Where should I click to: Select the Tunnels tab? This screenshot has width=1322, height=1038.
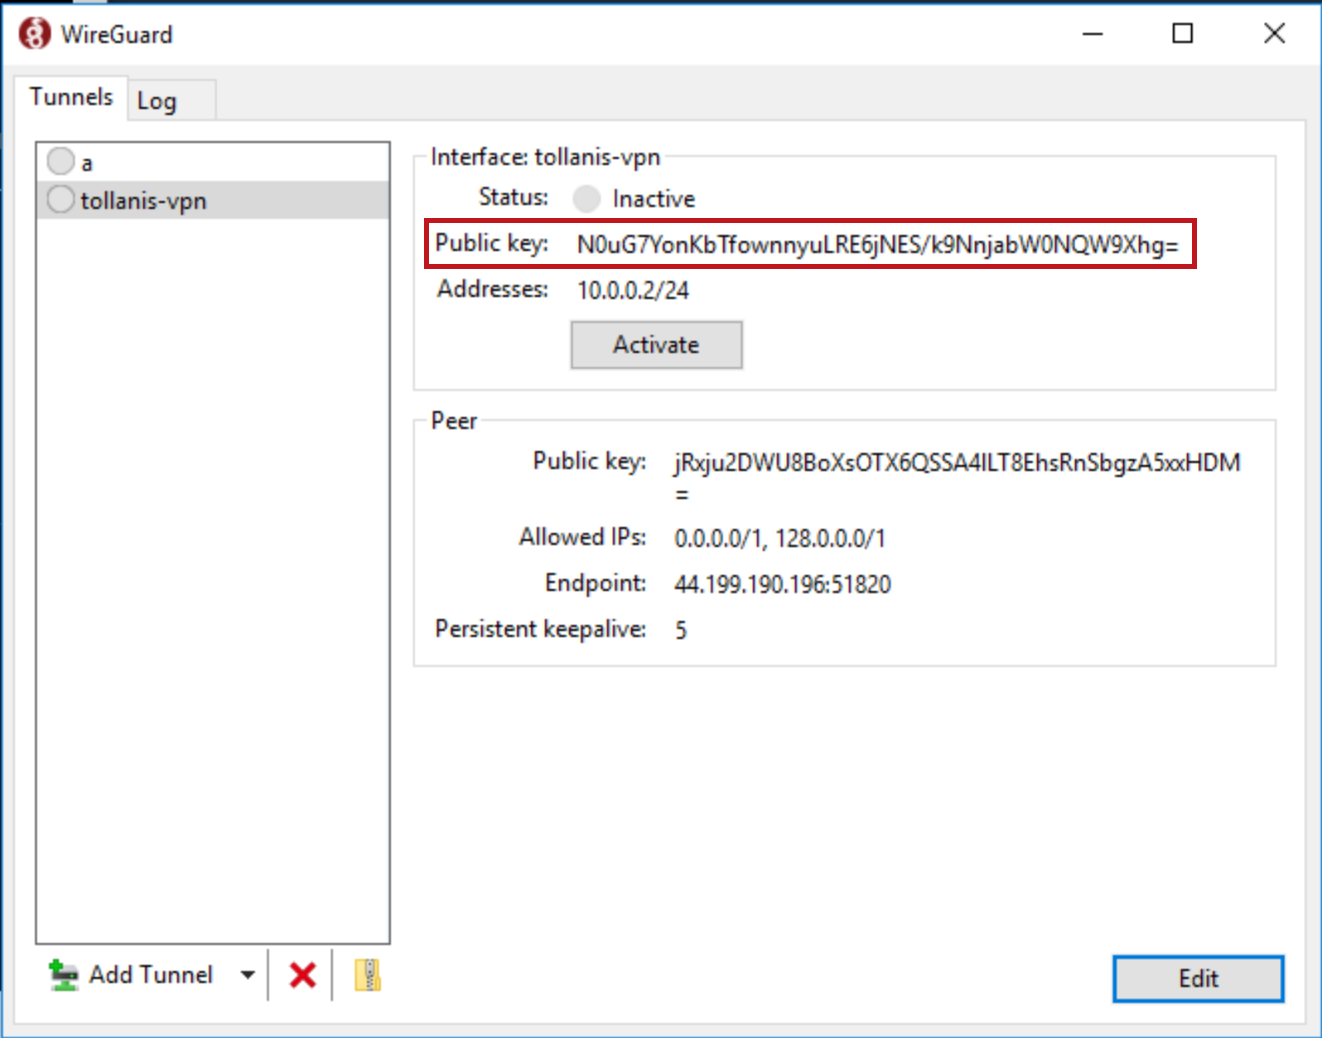pos(70,96)
